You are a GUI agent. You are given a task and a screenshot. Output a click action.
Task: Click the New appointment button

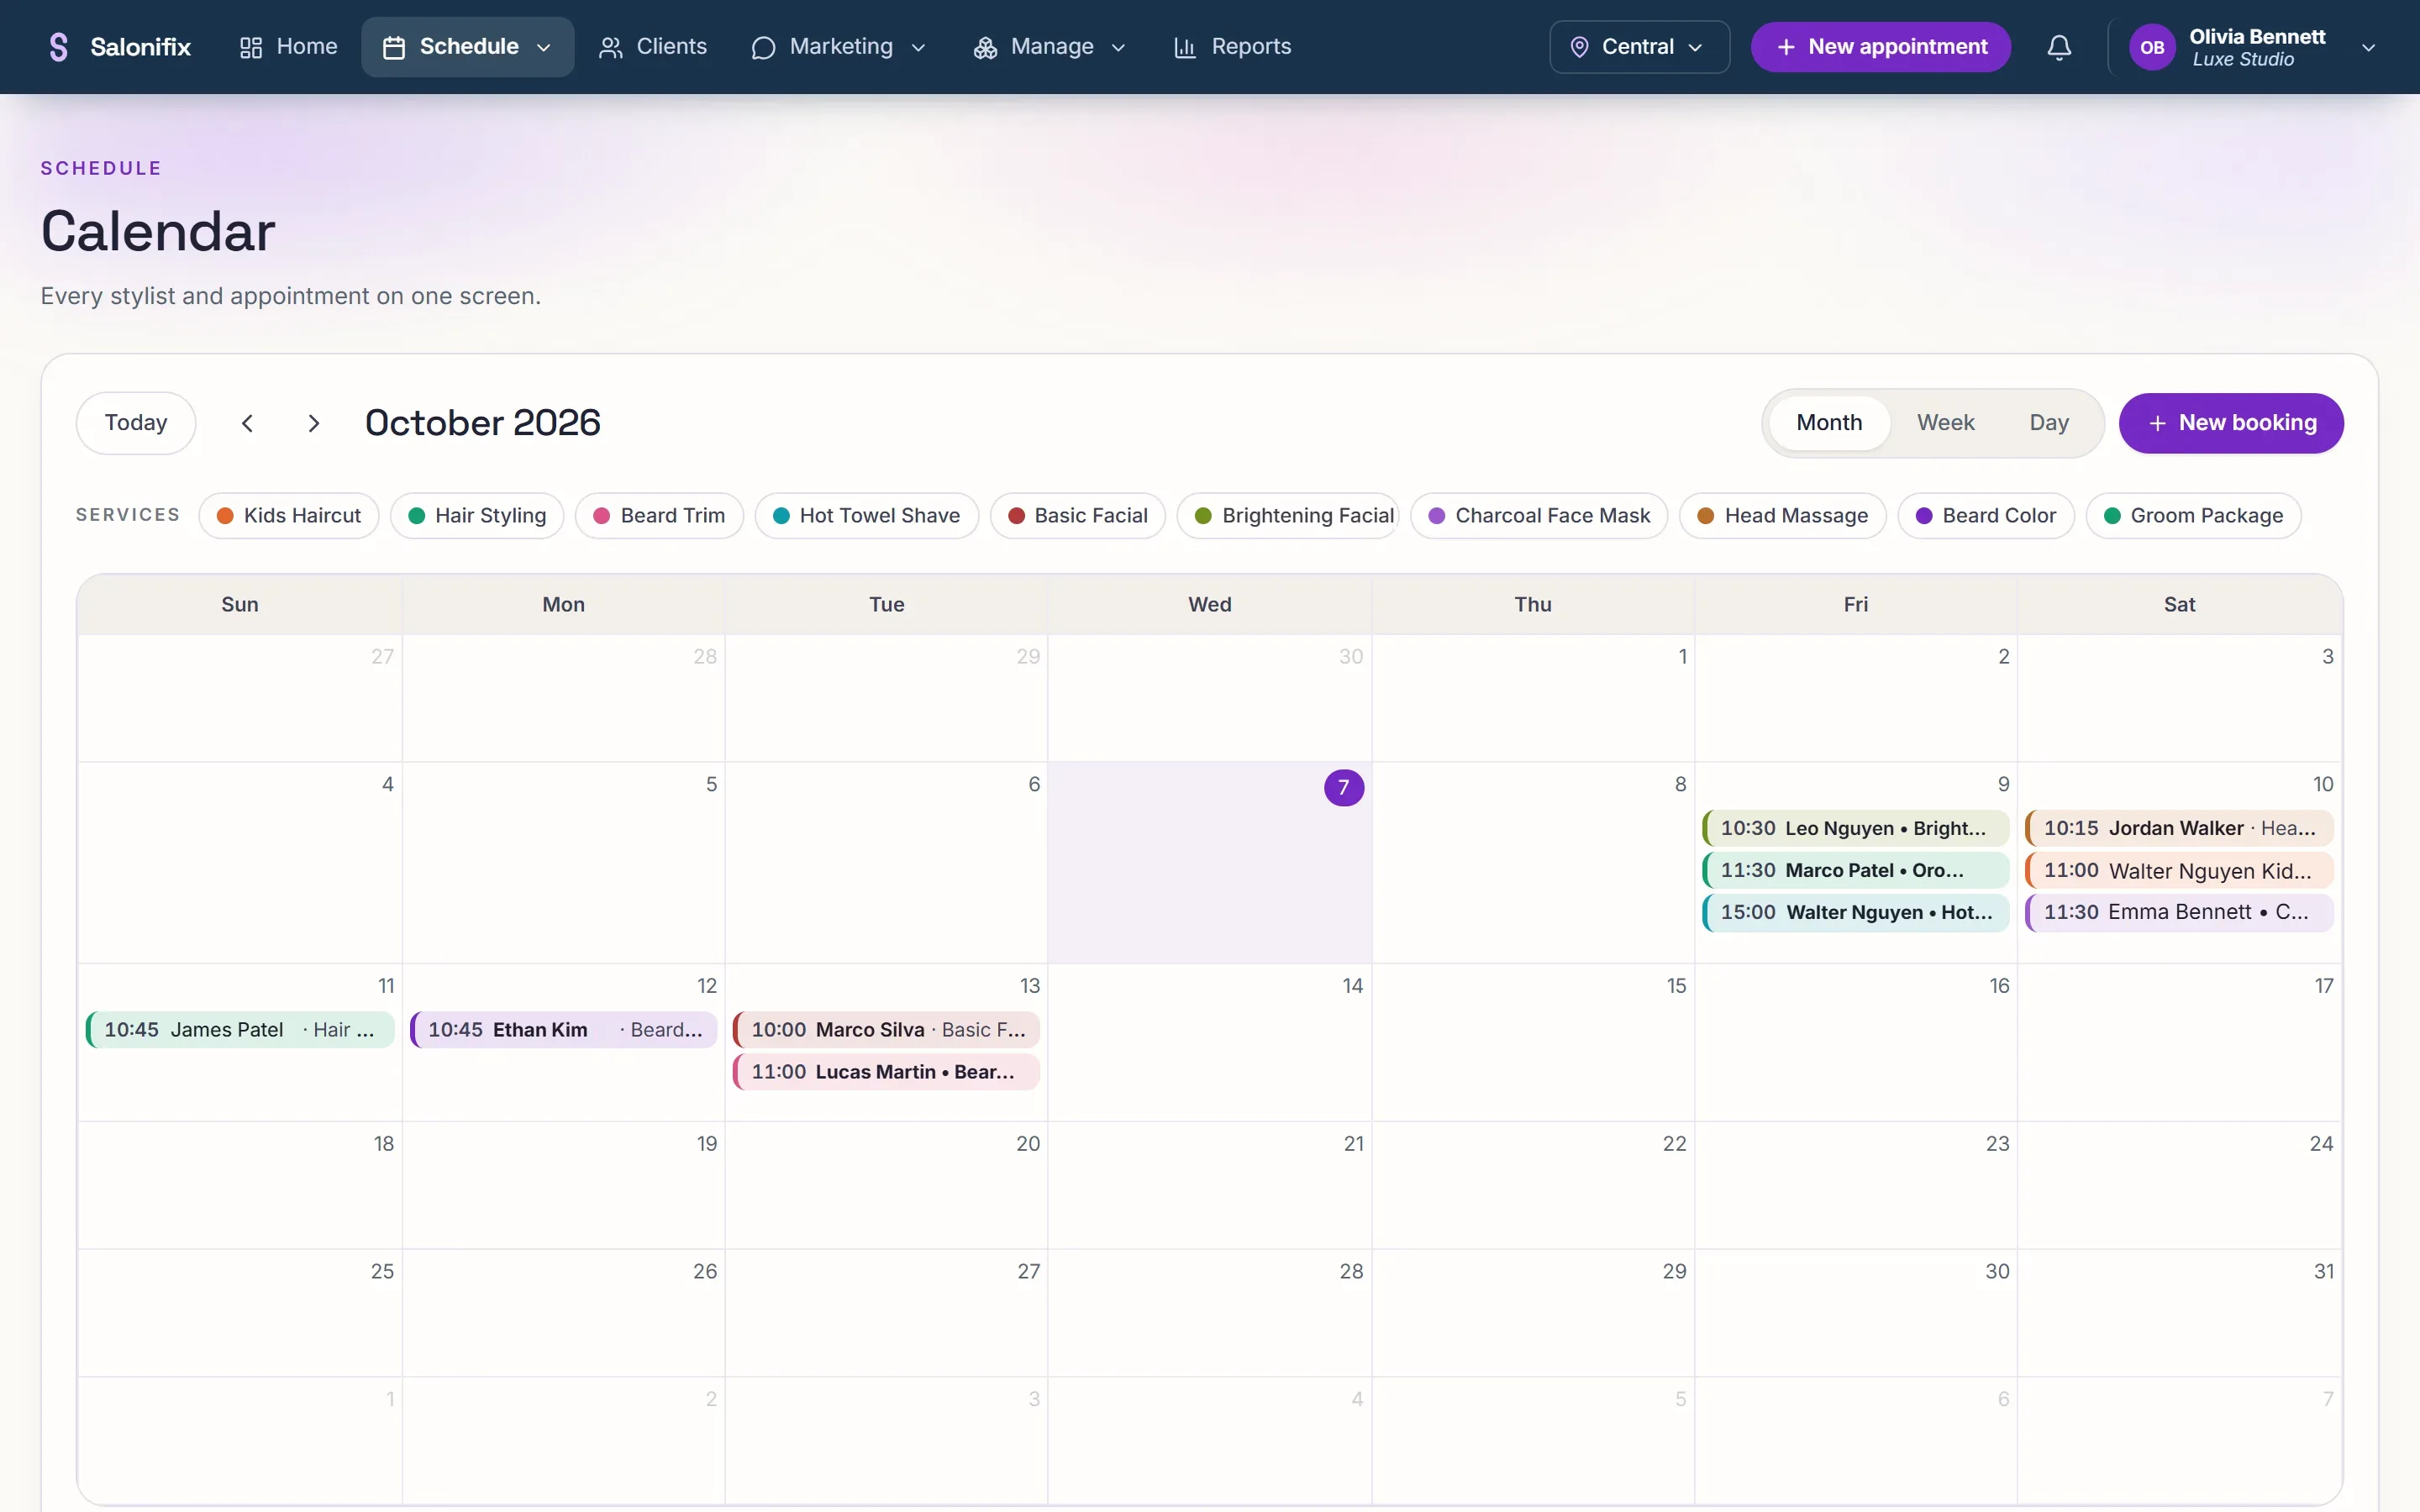tap(1880, 47)
